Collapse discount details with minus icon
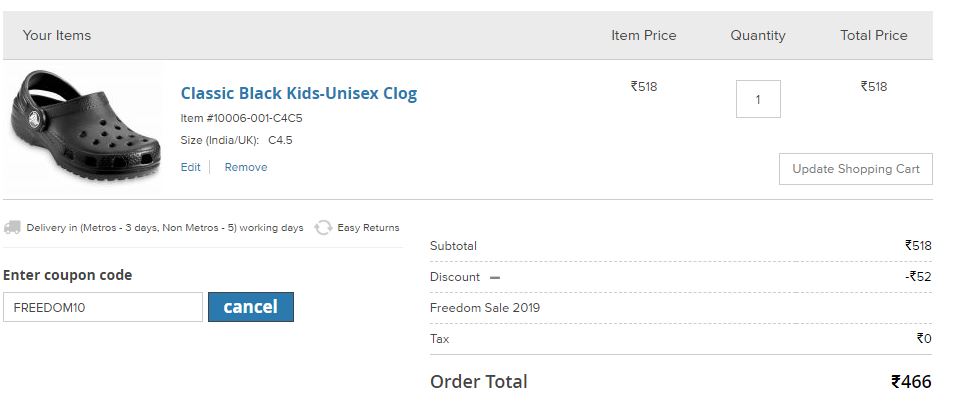The height and width of the screenshot is (402, 957). point(495,278)
